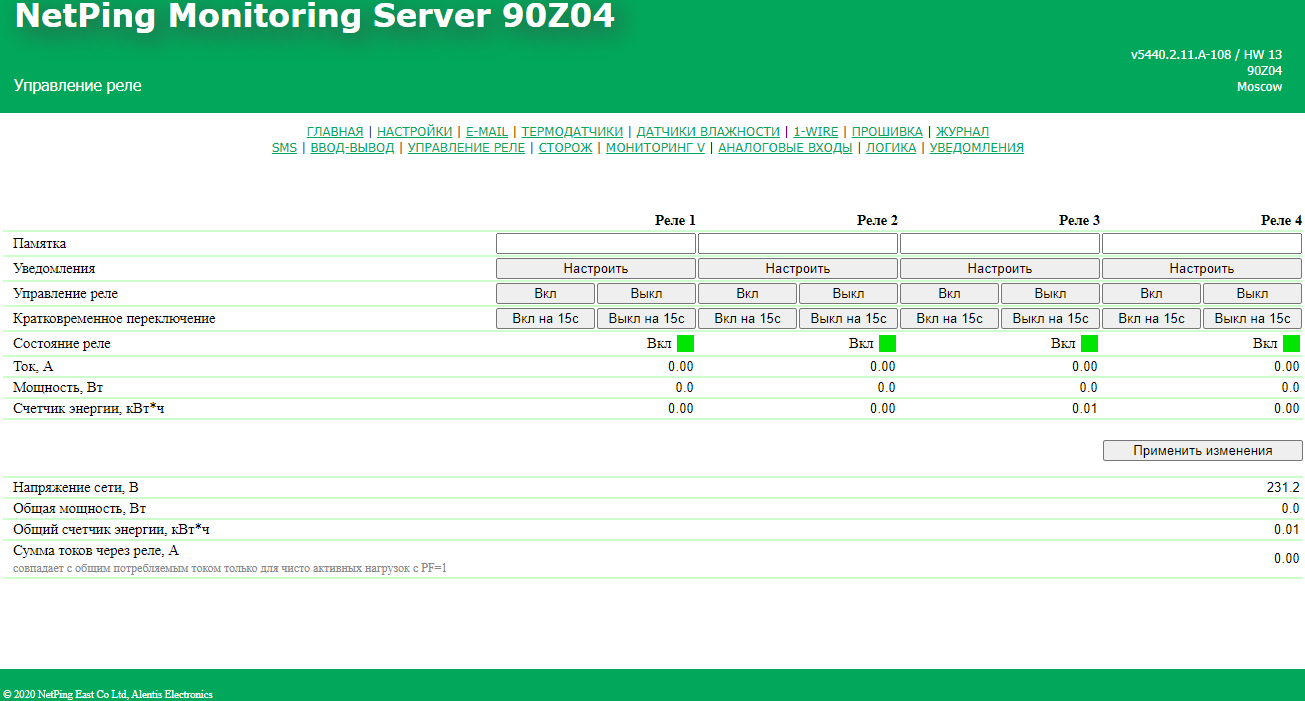Open the SMS settings link
The height and width of the screenshot is (701, 1305).
(x=284, y=148)
